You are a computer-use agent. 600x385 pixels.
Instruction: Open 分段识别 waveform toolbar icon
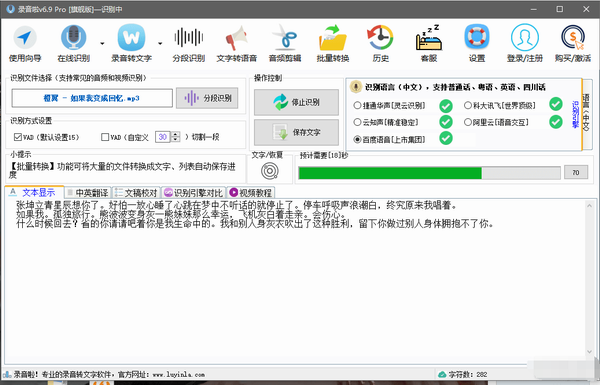coord(189,43)
